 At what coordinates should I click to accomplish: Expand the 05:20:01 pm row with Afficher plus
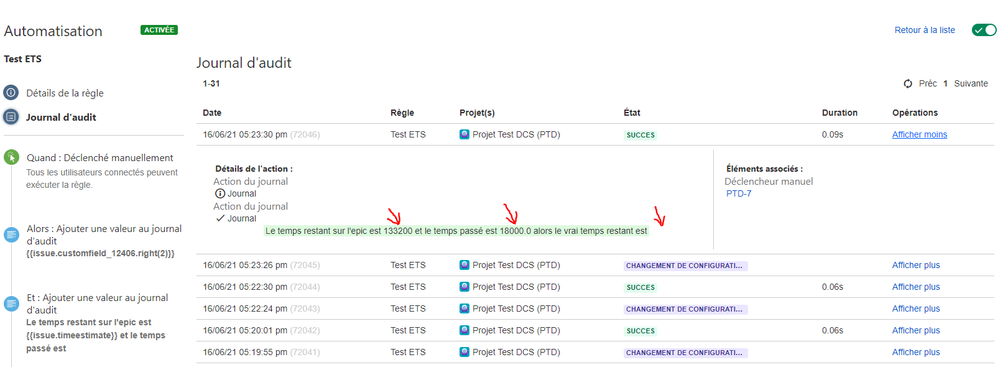(916, 330)
